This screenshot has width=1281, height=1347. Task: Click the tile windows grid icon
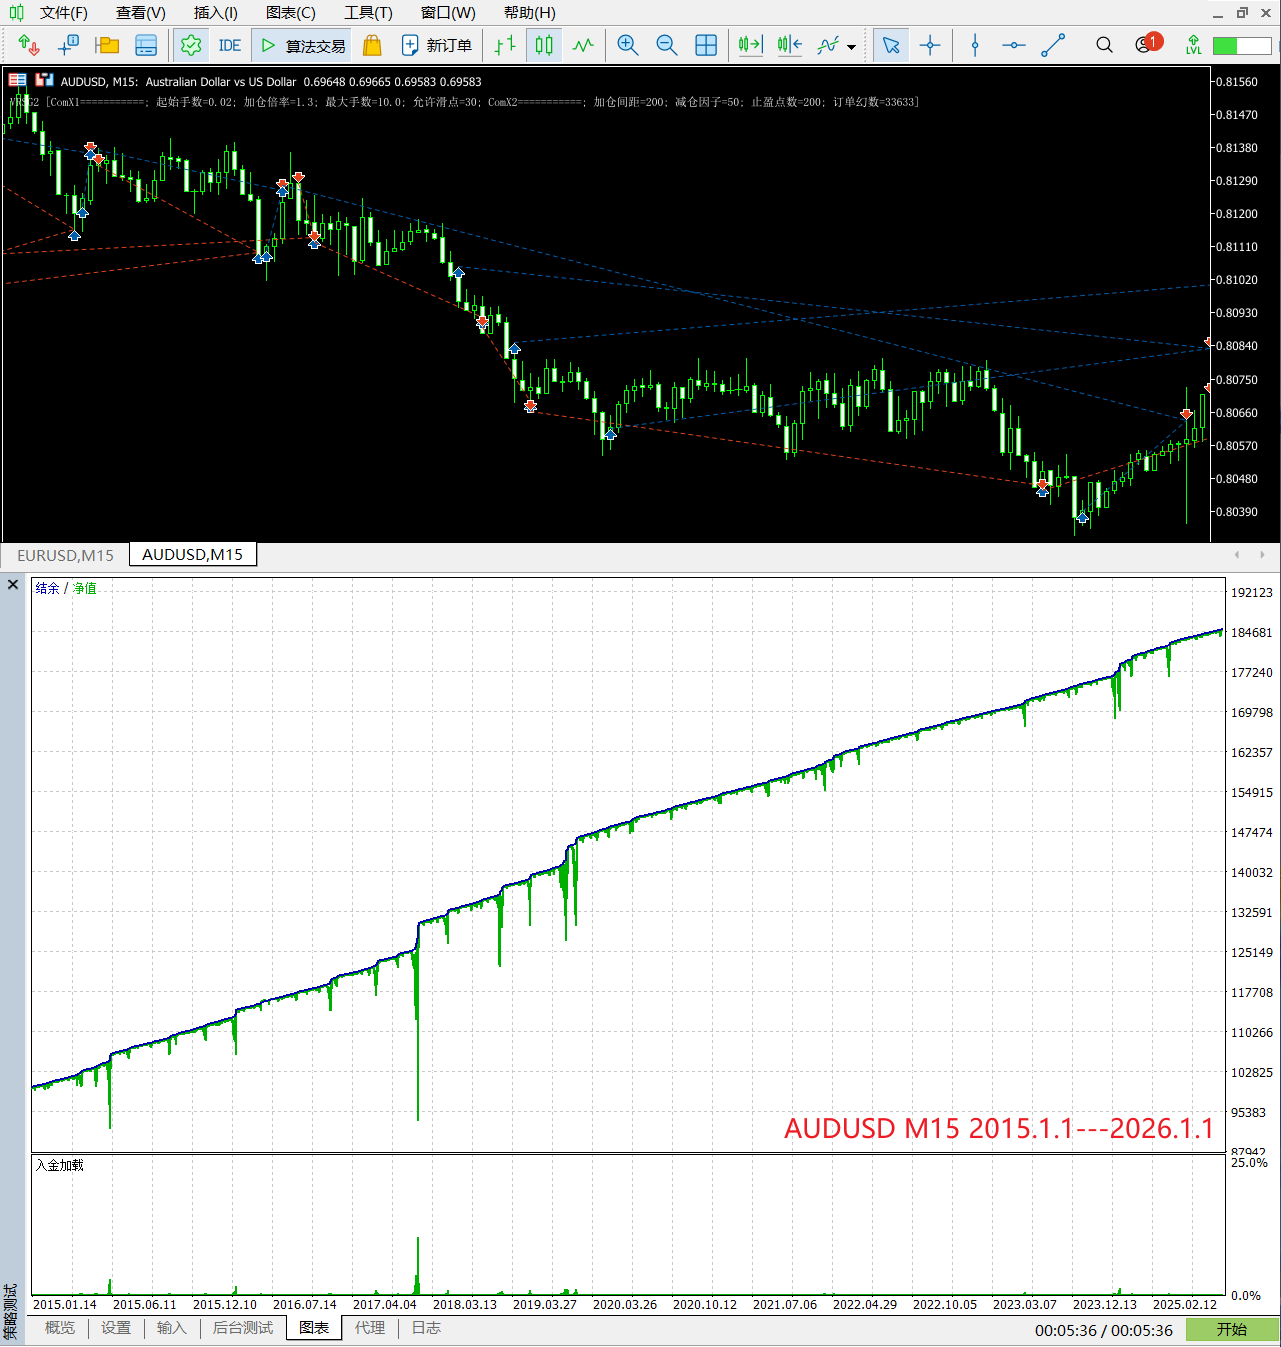706,45
